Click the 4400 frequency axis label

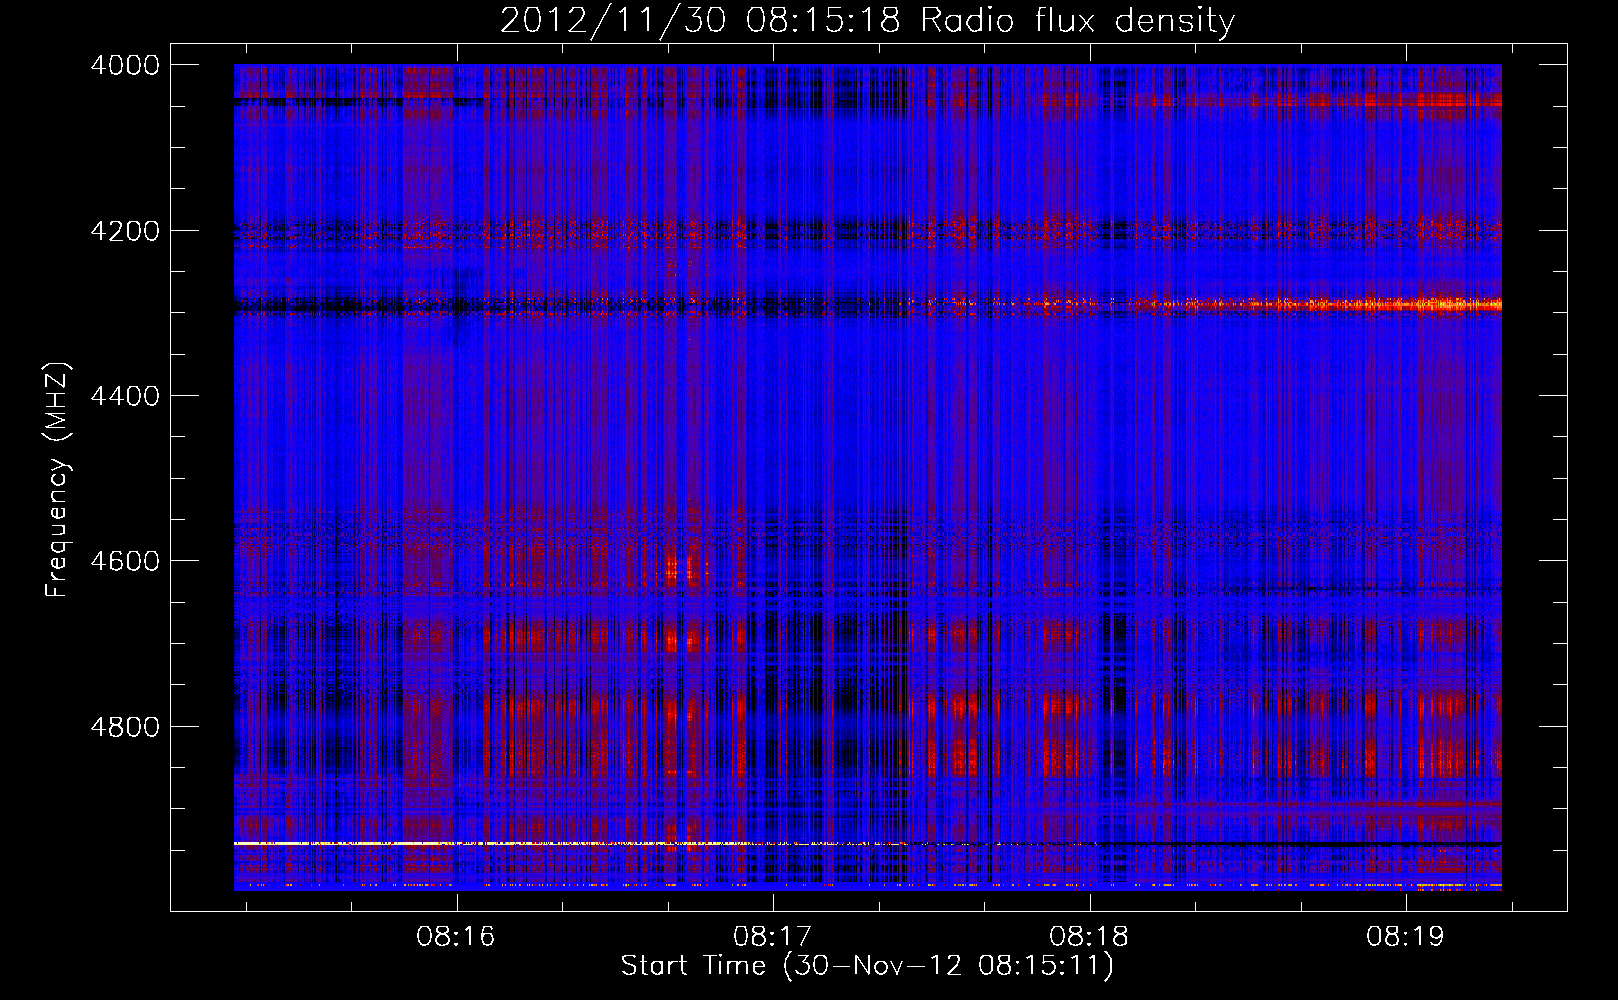(124, 396)
